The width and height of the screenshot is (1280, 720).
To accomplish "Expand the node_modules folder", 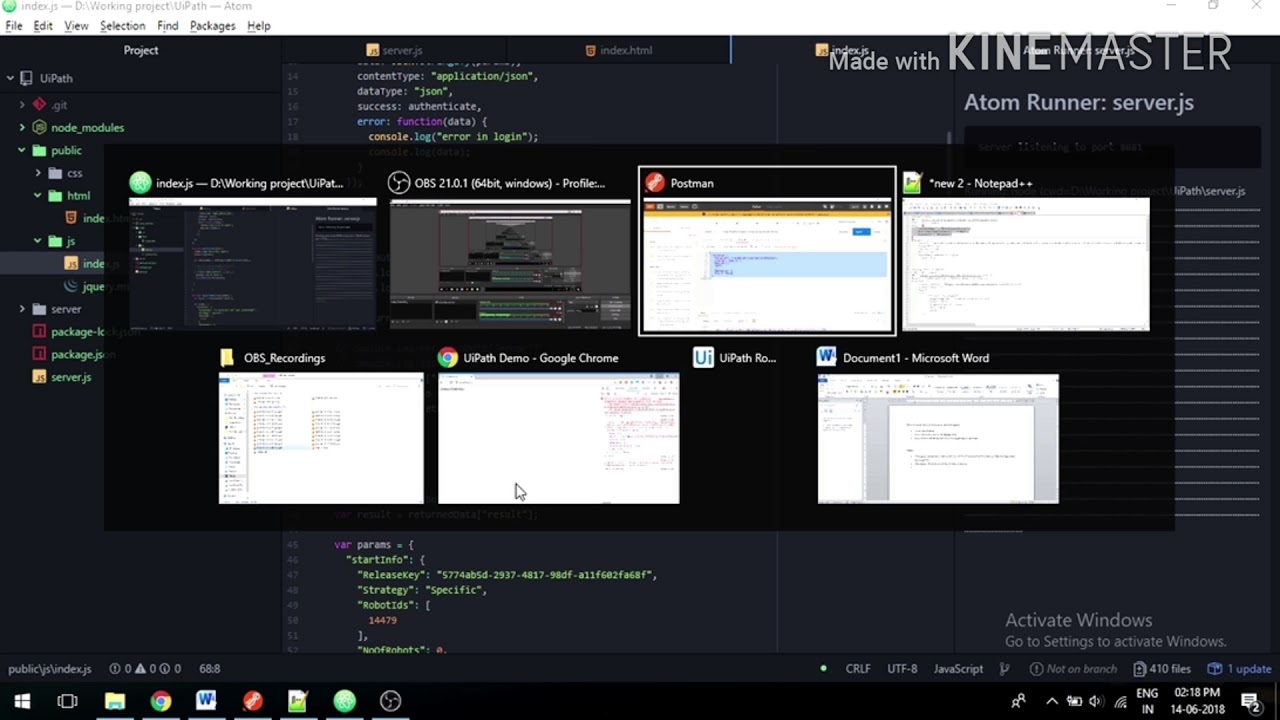I will pyautogui.click(x=22, y=128).
